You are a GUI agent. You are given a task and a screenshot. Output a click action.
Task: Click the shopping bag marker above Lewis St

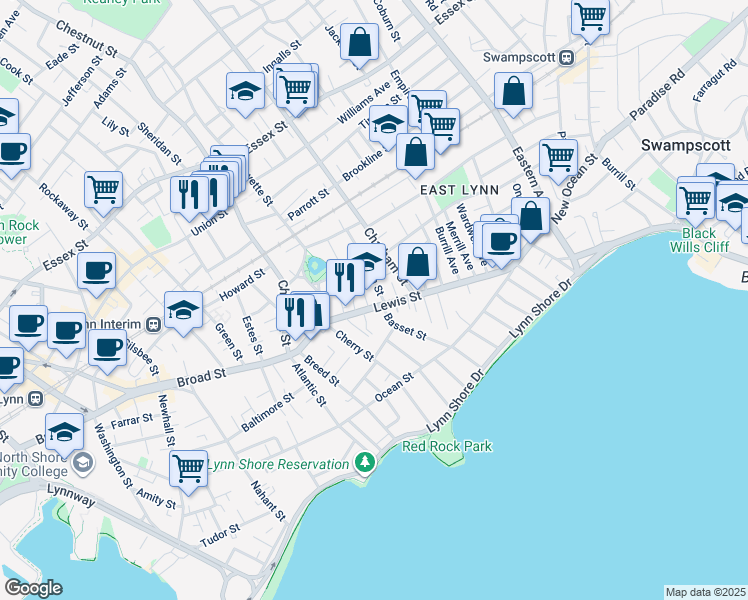pos(418,262)
